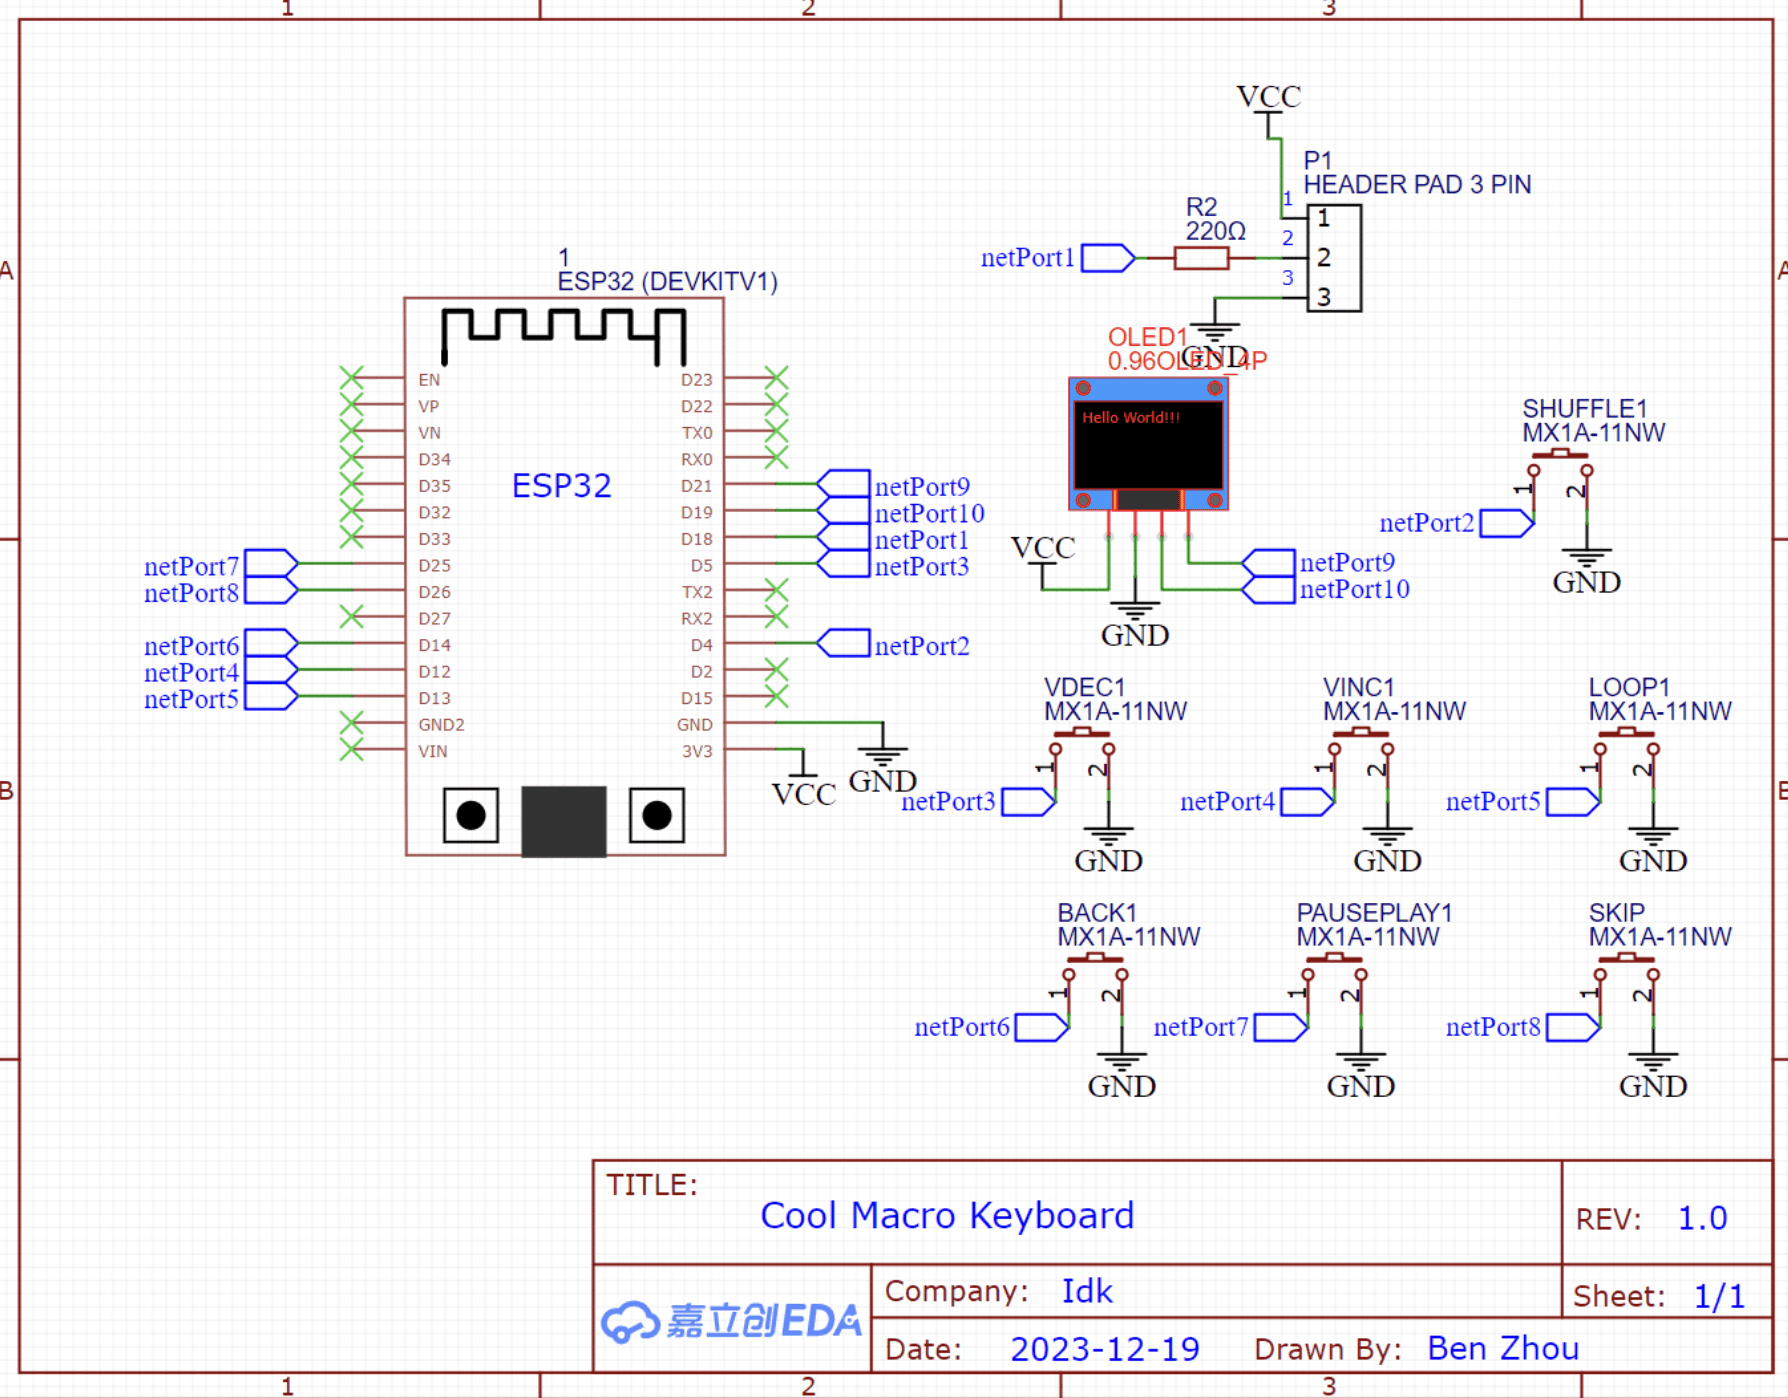The width and height of the screenshot is (1788, 1398).
Task: Click the GND2 pin label on ESP32
Action: point(441,725)
